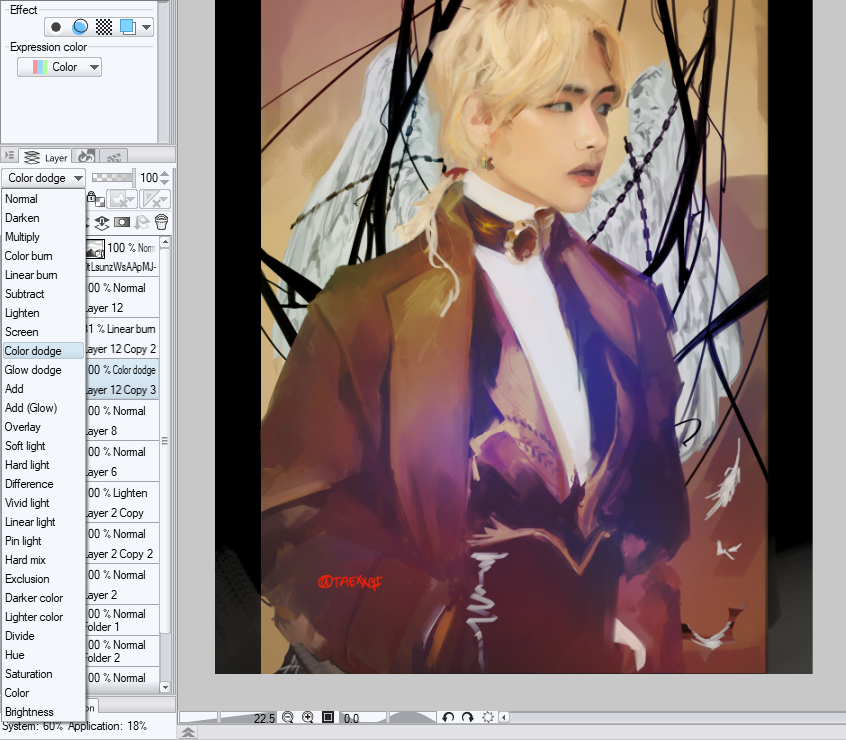
Task: Open the Expression color dropdown
Action: tap(59, 67)
